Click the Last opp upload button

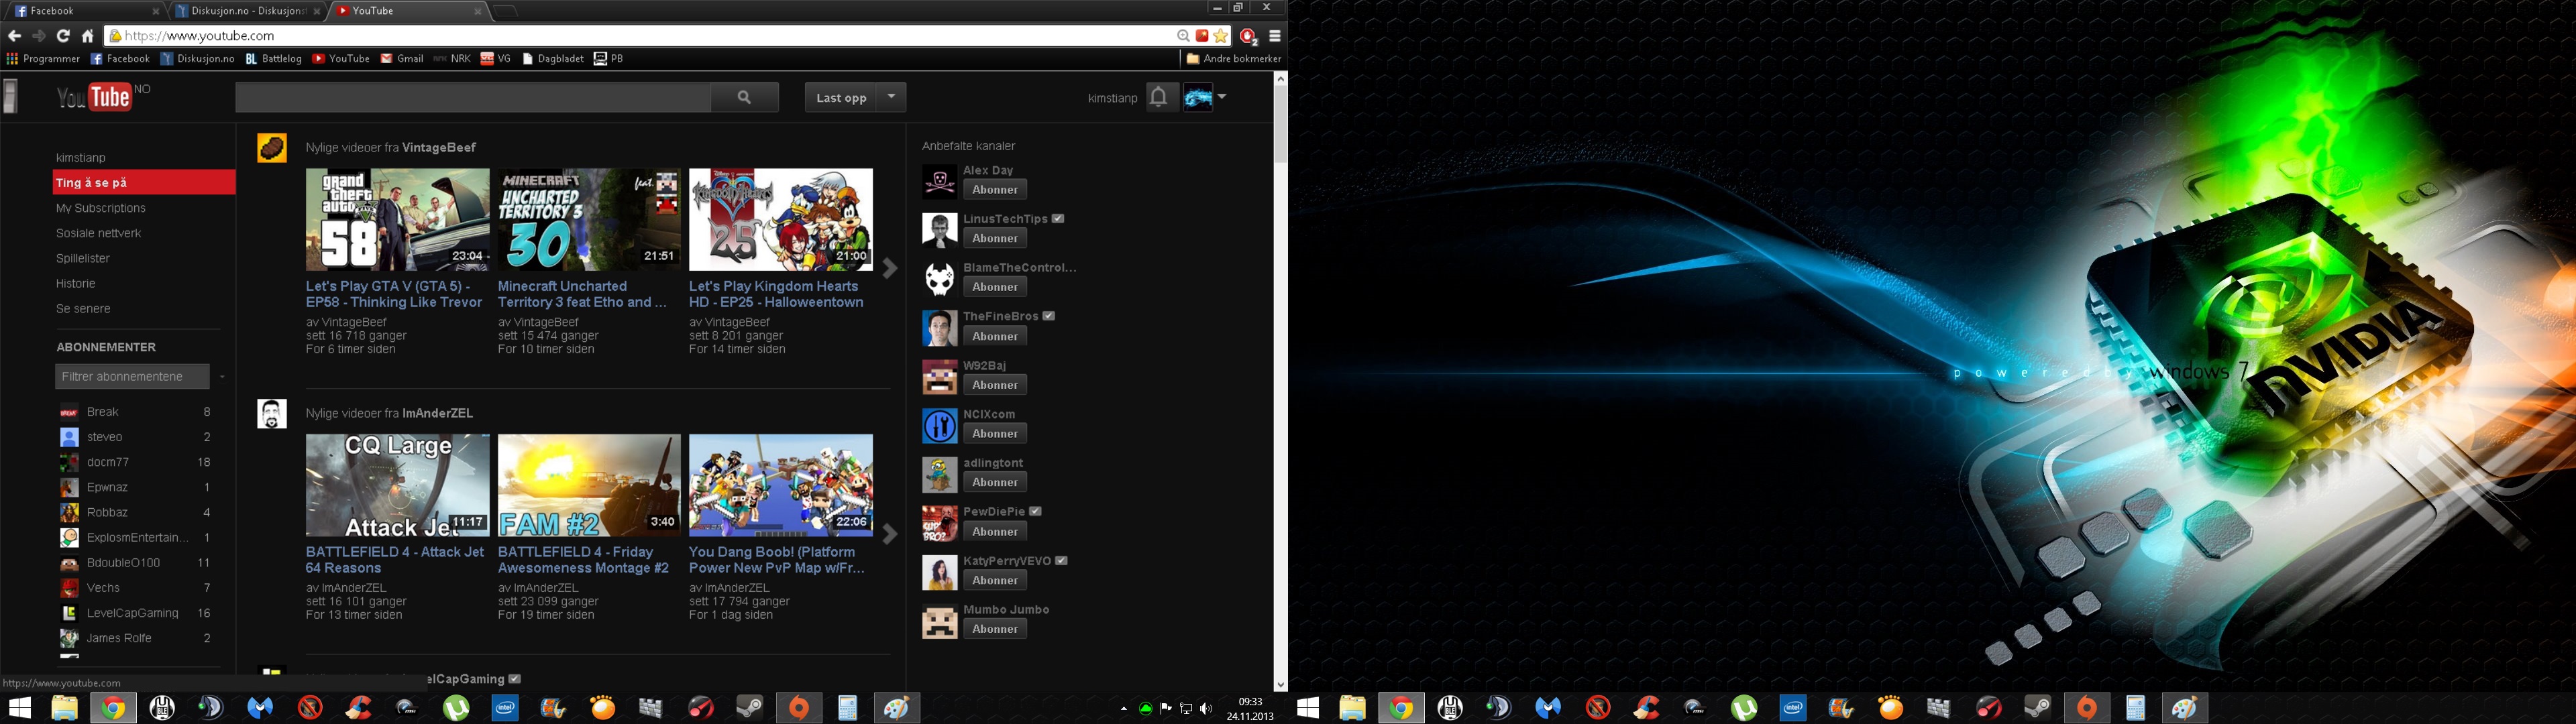click(840, 97)
